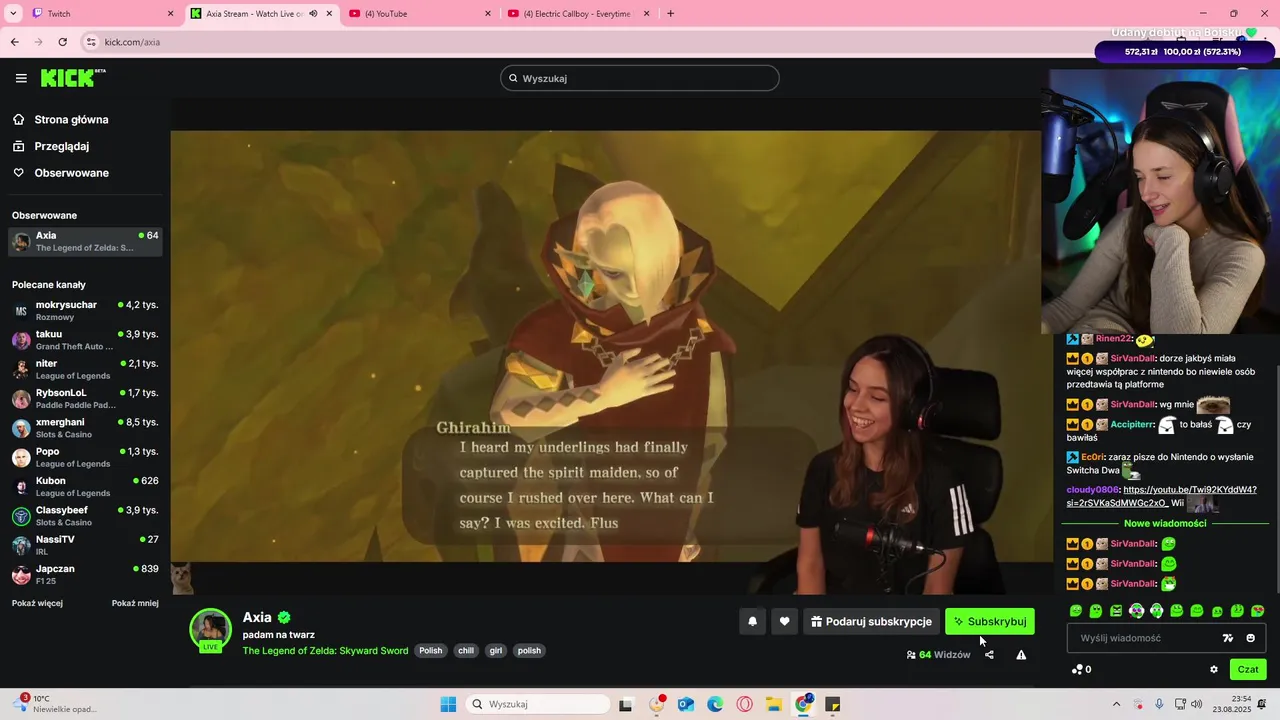Open The Legend of Zelda: Skyward Sword category

tap(325, 651)
